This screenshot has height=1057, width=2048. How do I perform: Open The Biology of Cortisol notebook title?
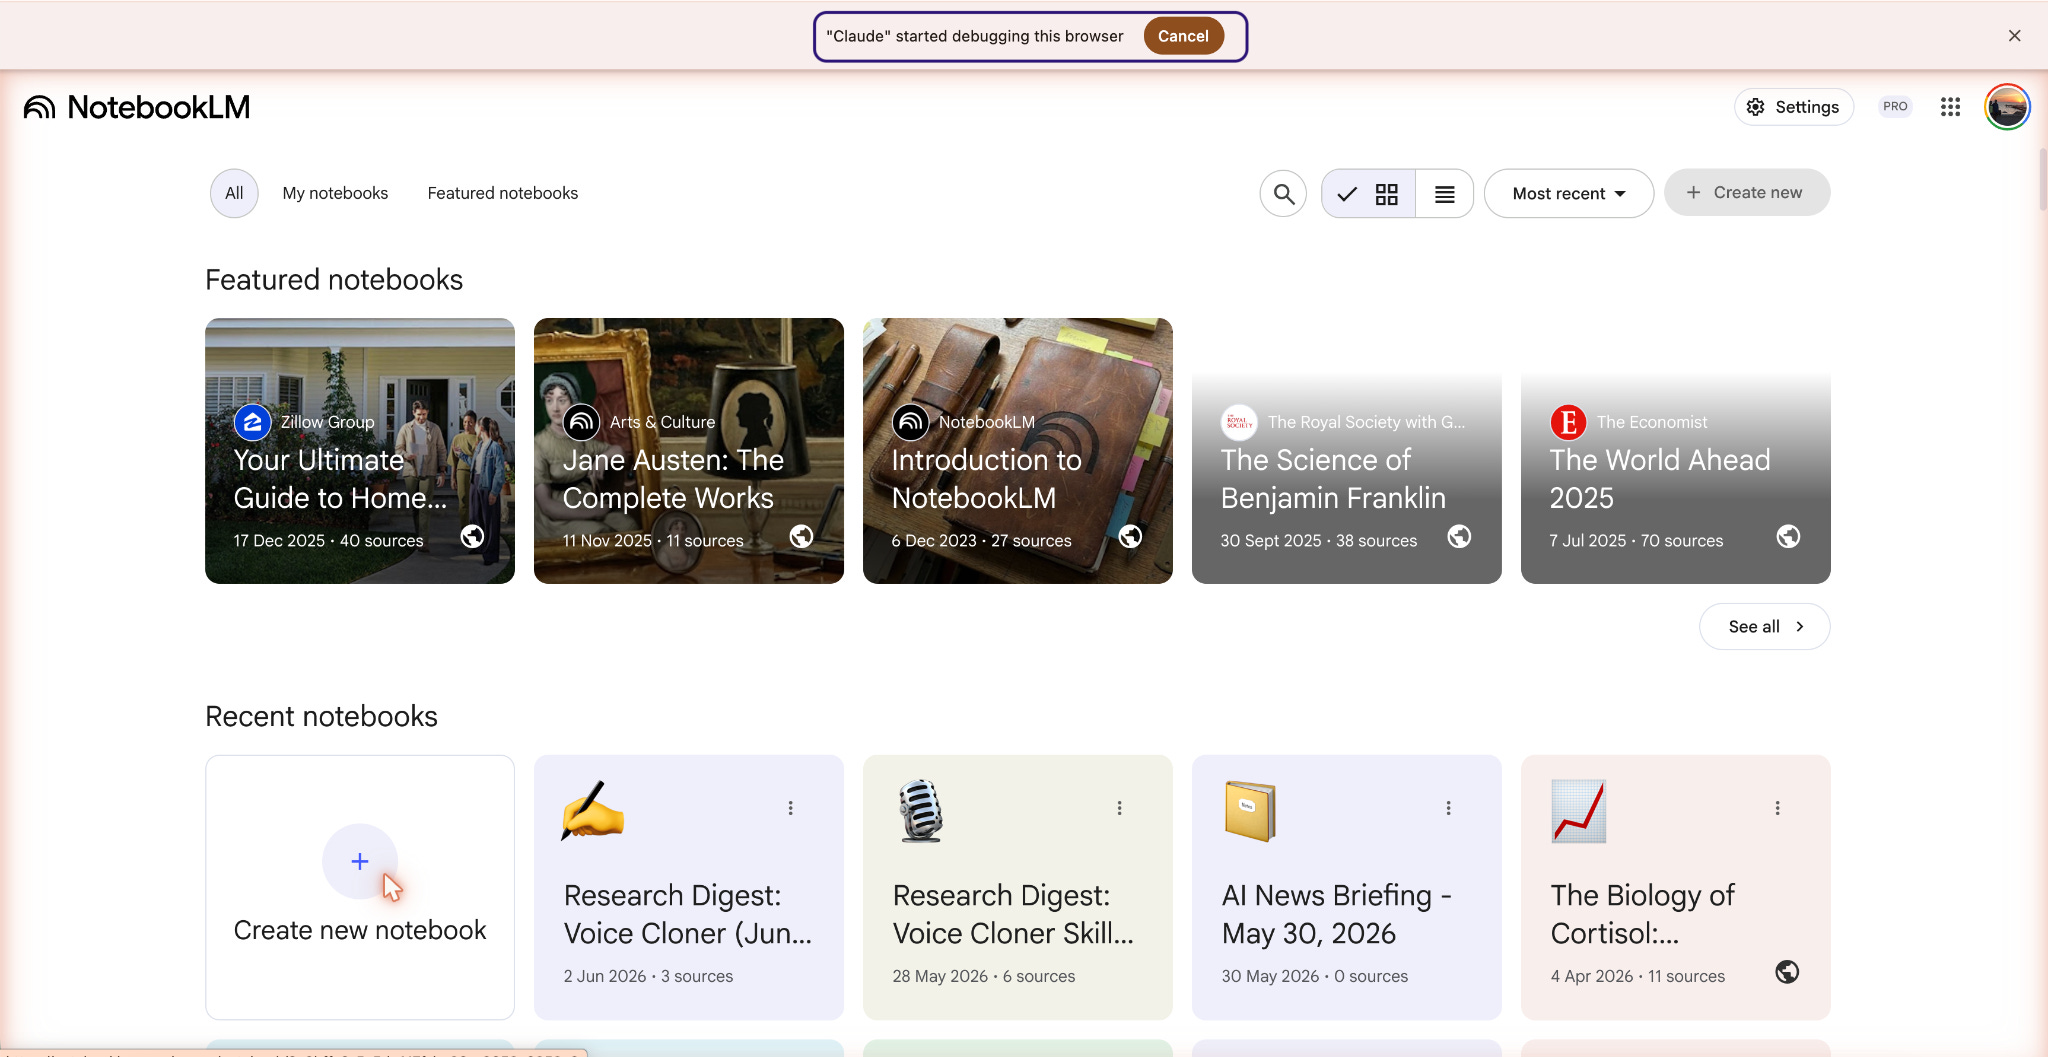1642,914
